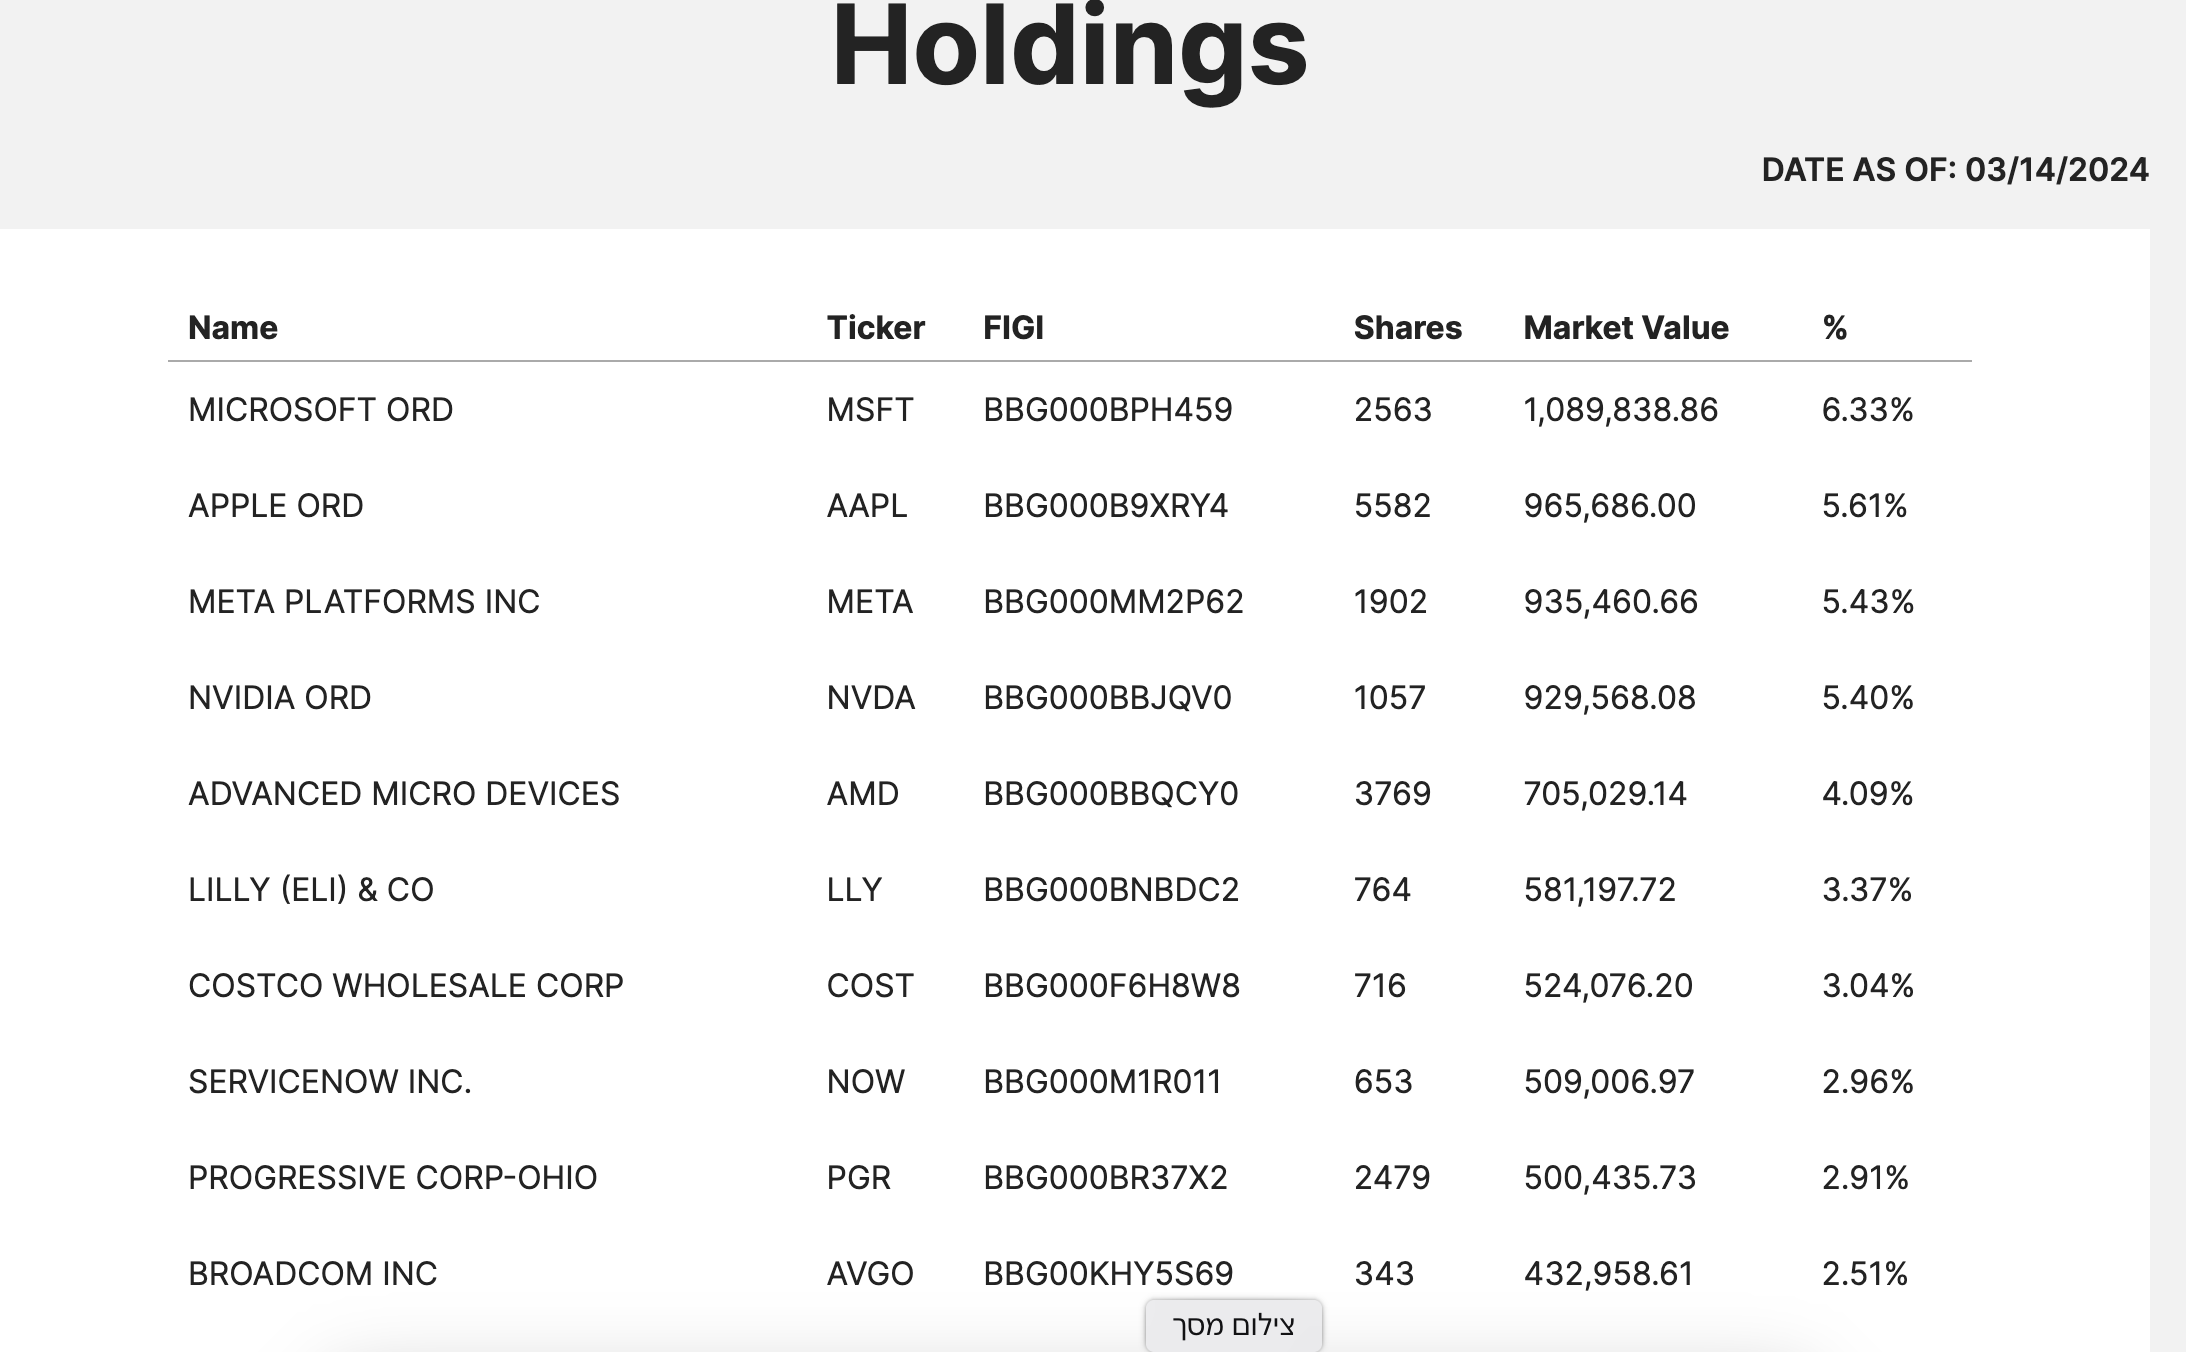Click market value 432,958.61
This screenshot has width=2186, height=1352.
point(1609,1274)
